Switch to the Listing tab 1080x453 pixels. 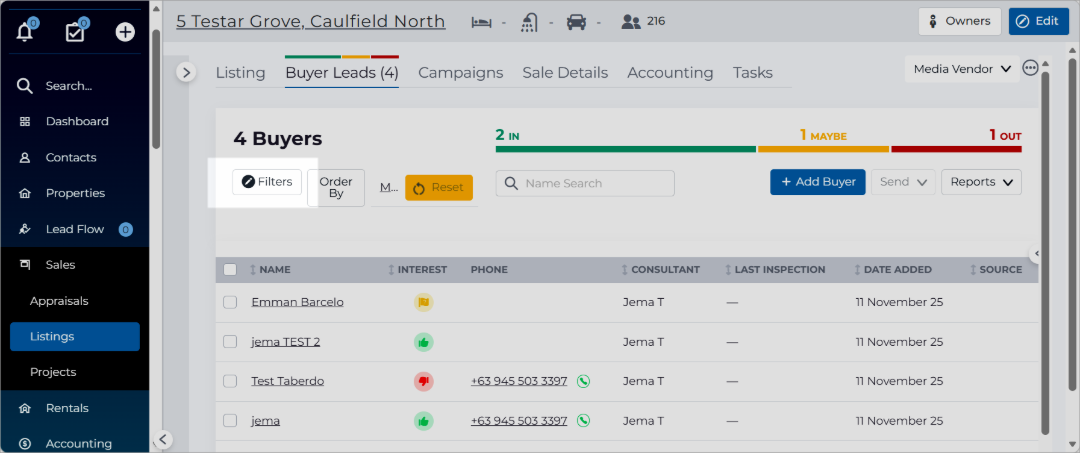pyautogui.click(x=240, y=72)
